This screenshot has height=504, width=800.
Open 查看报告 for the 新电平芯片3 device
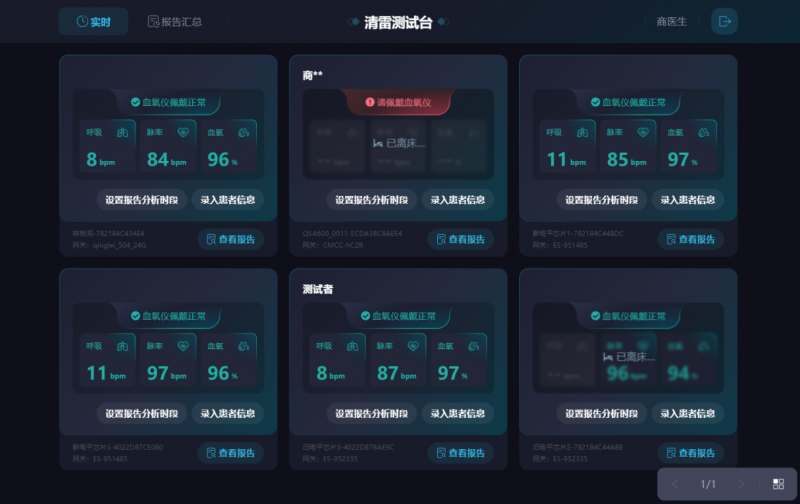tap(231, 453)
